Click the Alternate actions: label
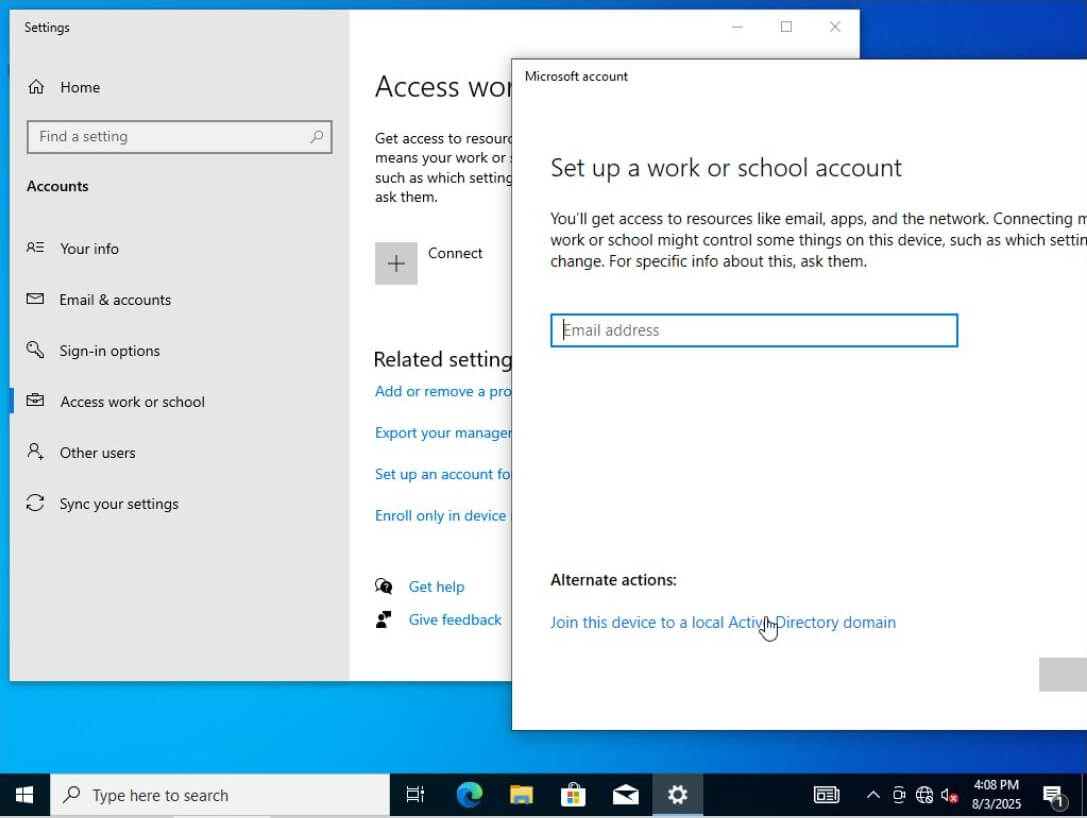 [x=614, y=580]
